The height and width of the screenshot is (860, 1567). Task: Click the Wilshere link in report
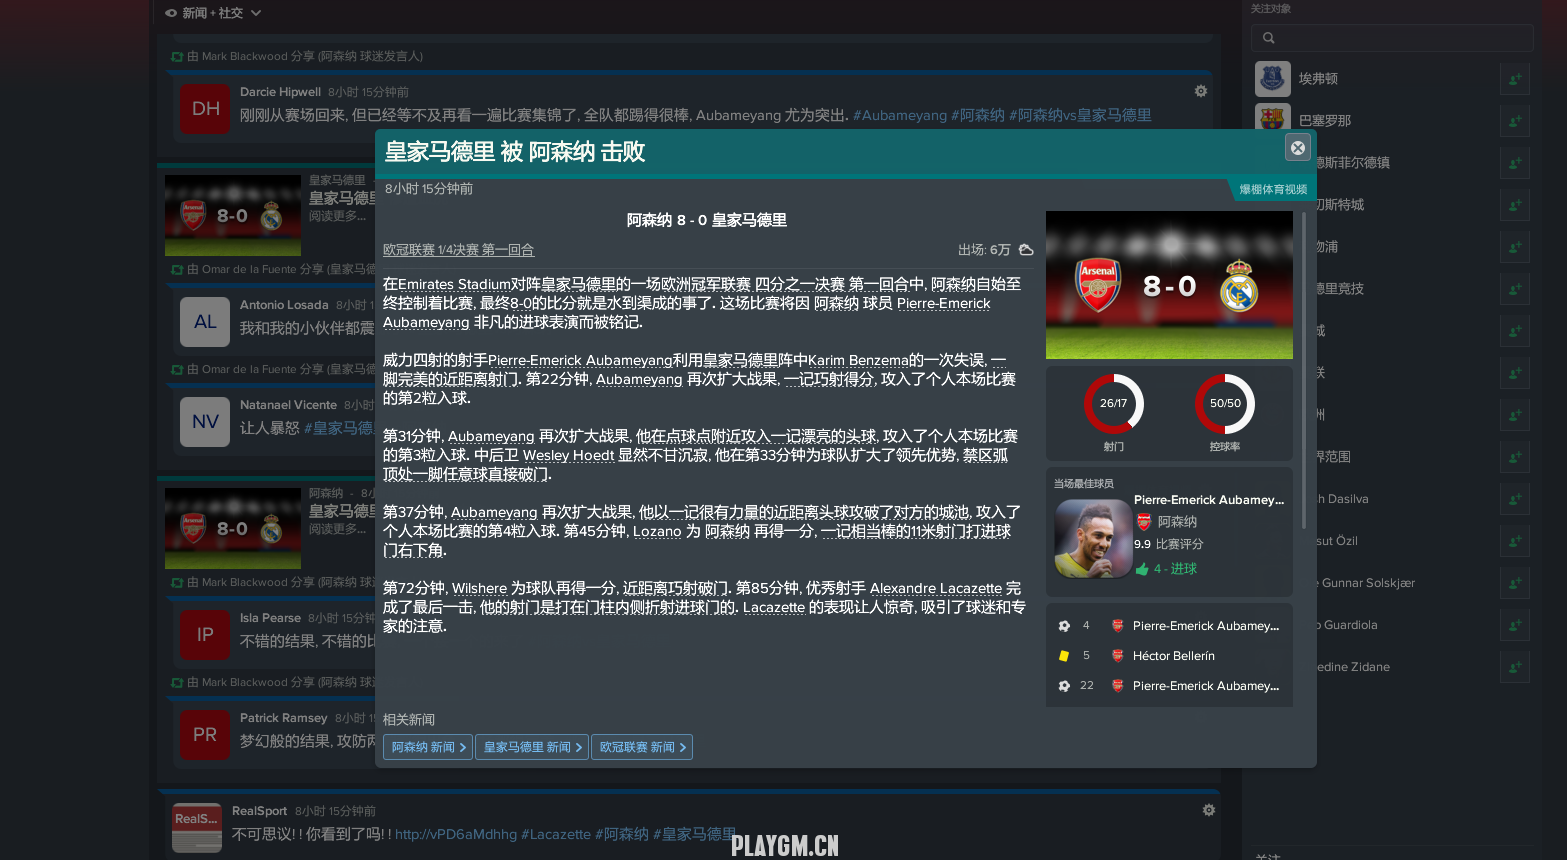click(479, 588)
